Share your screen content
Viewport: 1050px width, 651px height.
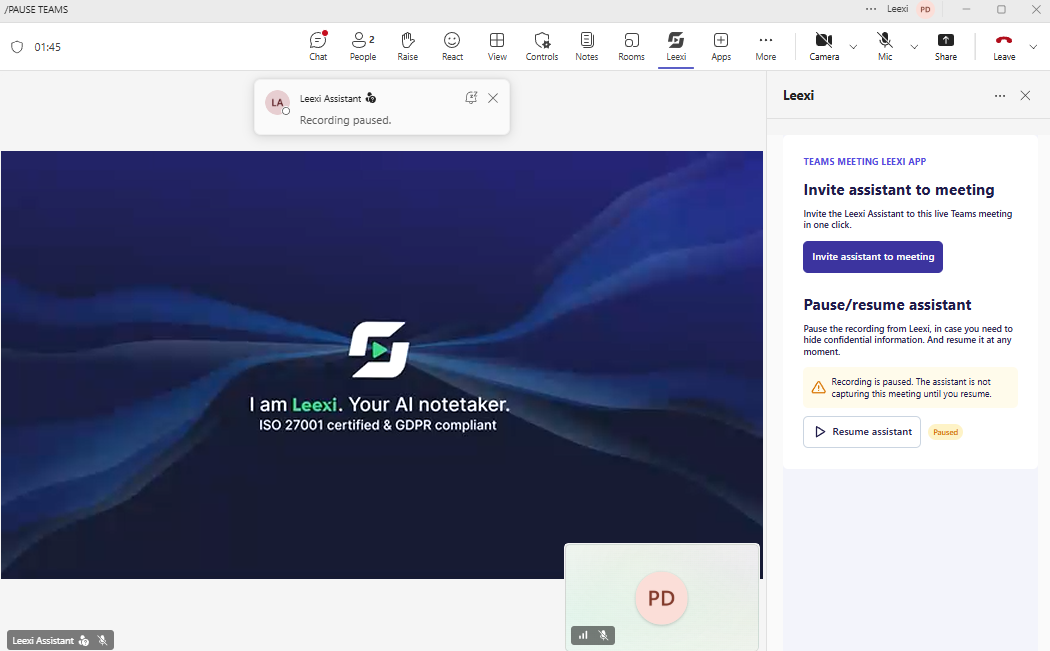(946, 47)
